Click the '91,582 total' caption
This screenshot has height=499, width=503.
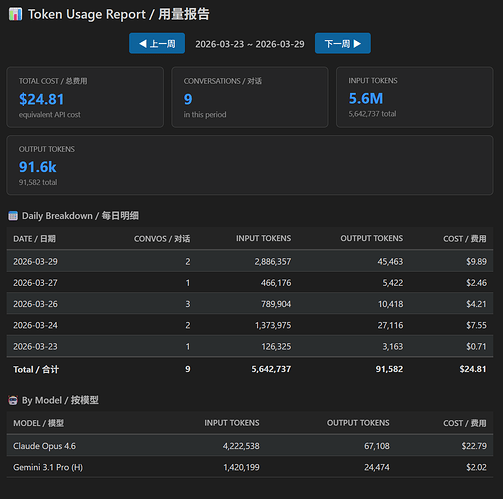coord(38,182)
